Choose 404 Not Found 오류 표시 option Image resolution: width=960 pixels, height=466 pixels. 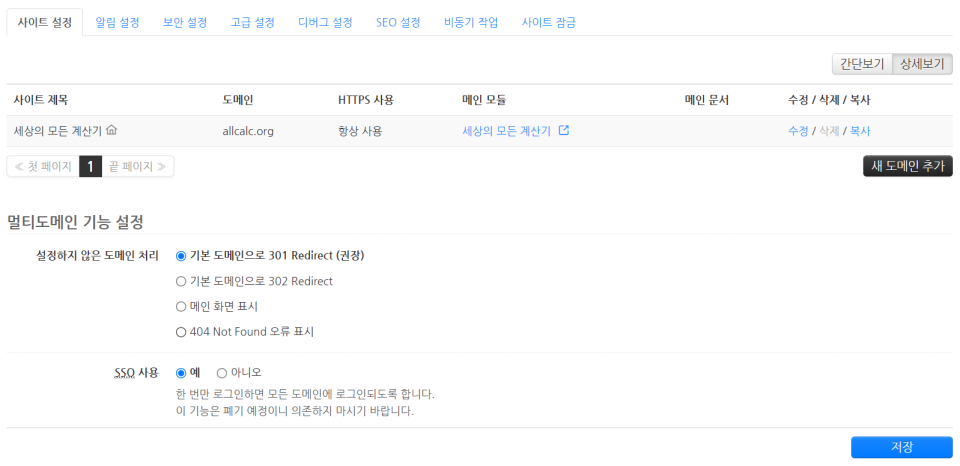coord(181,331)
